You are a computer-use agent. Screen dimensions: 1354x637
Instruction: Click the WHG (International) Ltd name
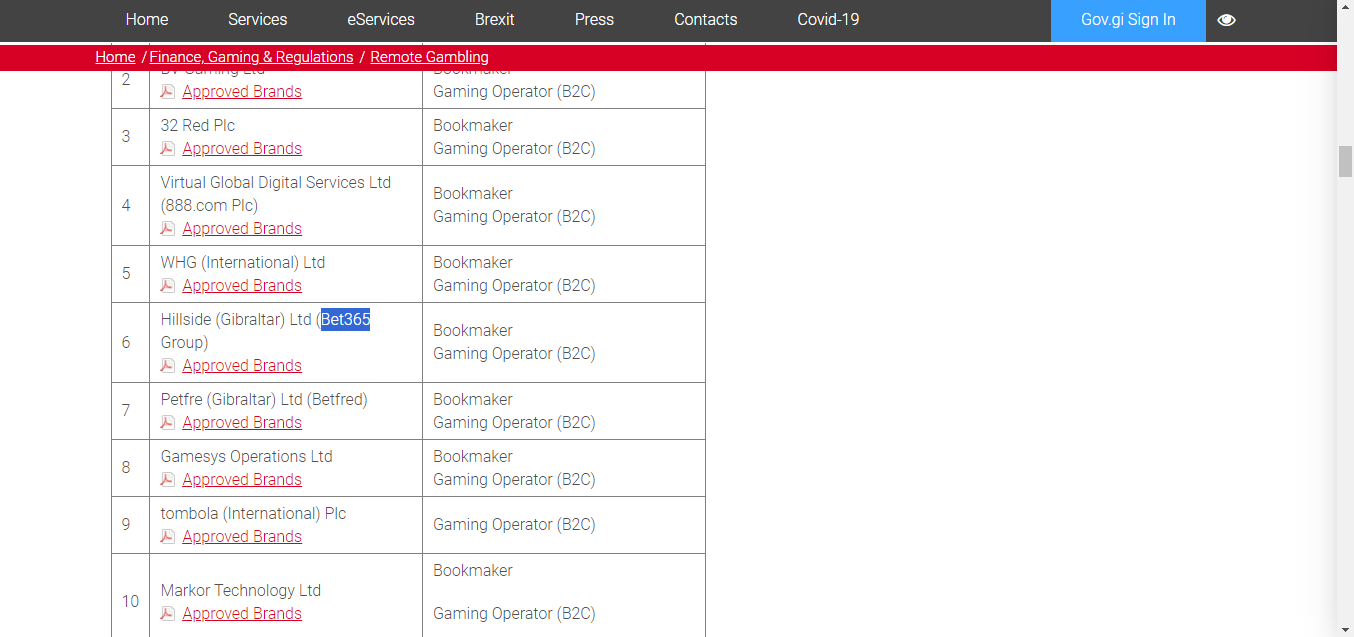[243, 262]
